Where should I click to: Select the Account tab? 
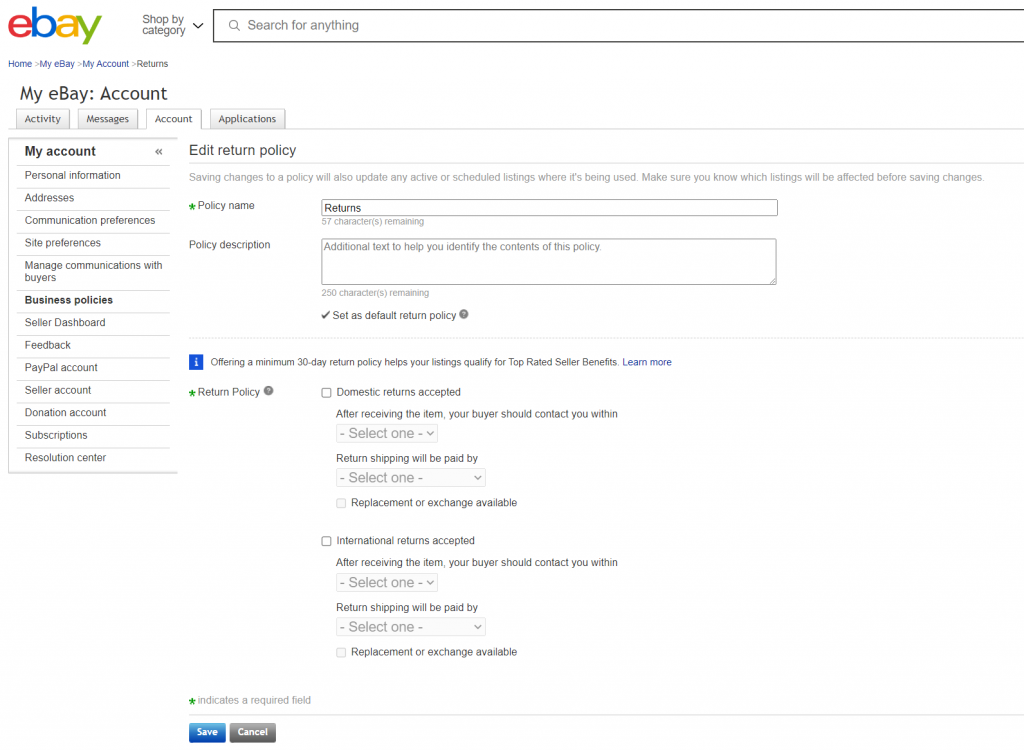pos(174,119)
